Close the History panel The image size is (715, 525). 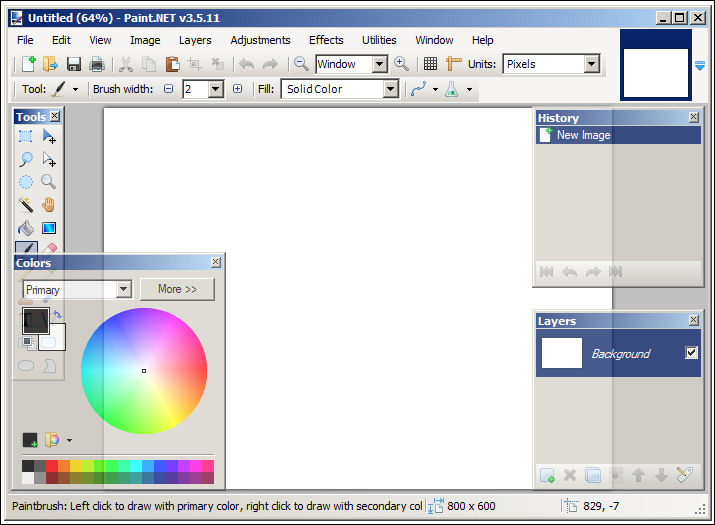[x=694, y=117]
